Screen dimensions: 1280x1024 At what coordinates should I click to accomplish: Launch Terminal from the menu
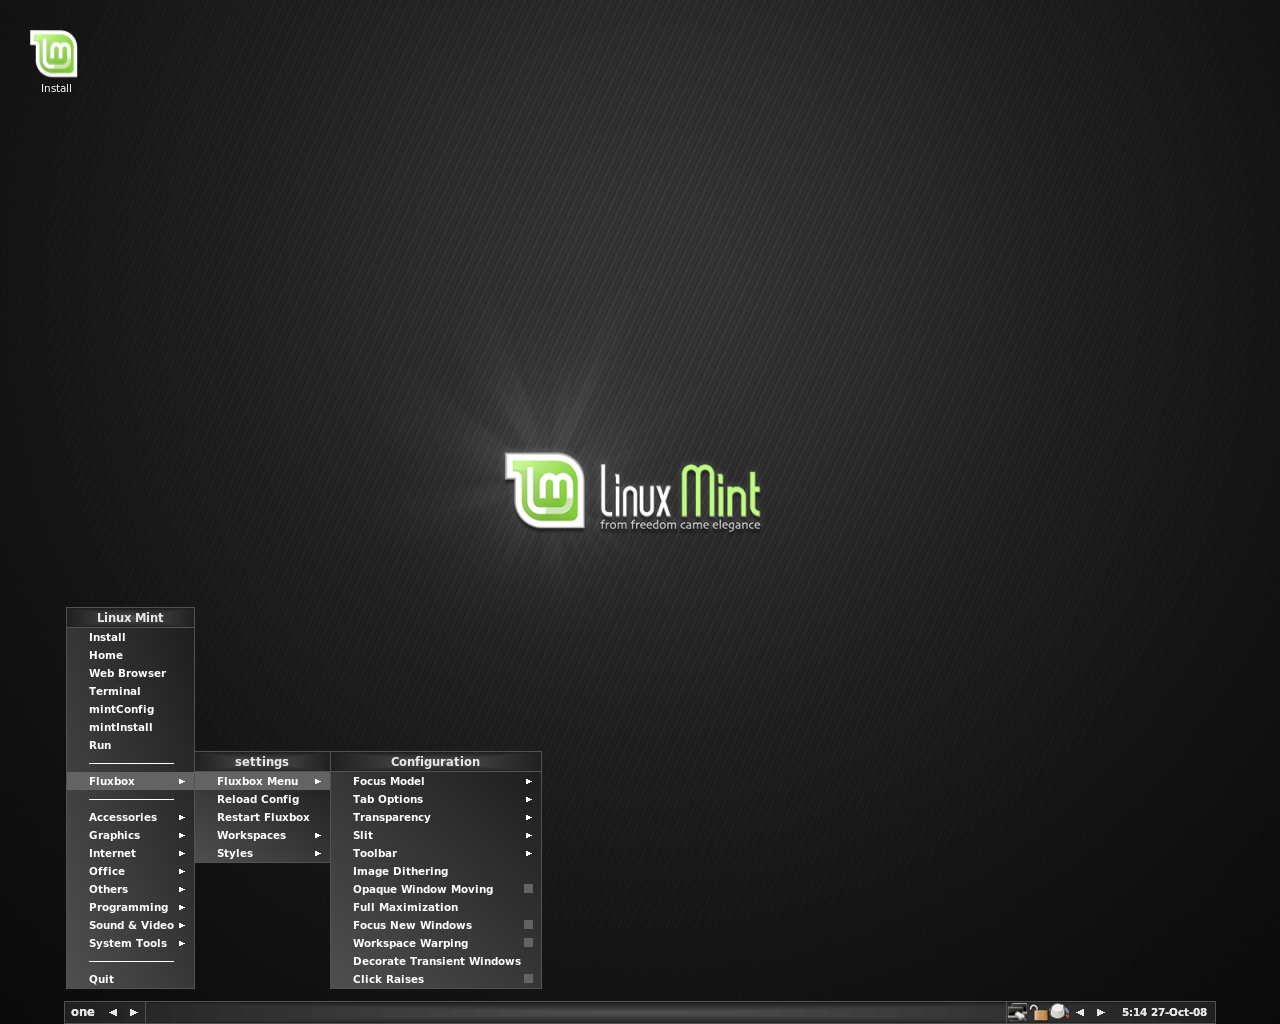[x=130, y=691]
